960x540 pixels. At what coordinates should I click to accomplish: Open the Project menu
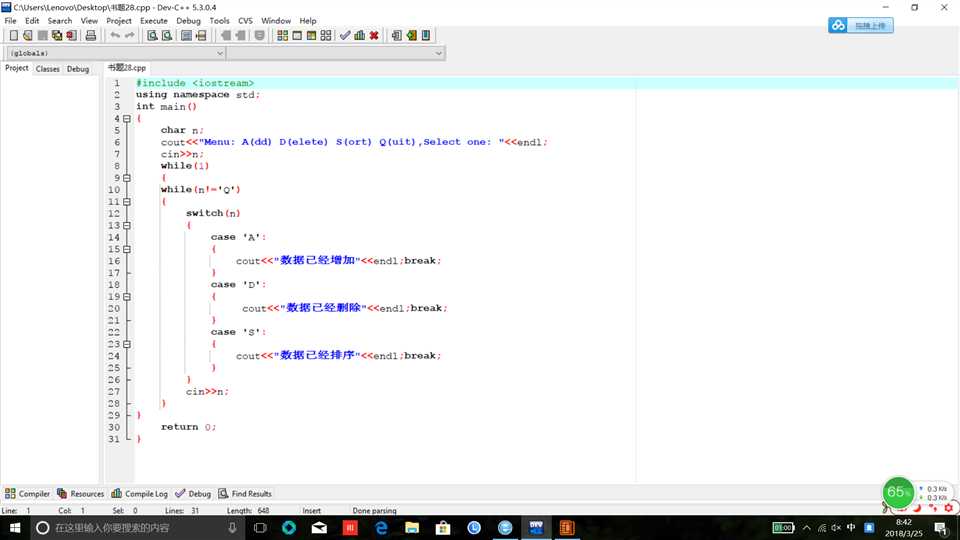click(119, 20)
